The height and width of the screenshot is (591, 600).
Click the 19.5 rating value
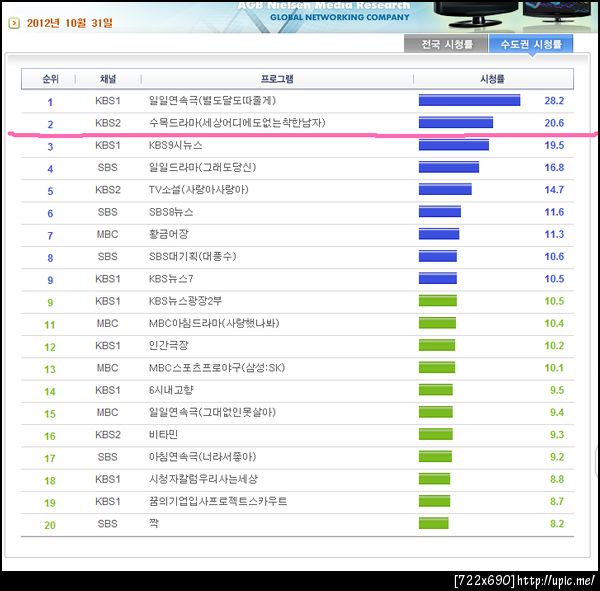click(554, 145)
